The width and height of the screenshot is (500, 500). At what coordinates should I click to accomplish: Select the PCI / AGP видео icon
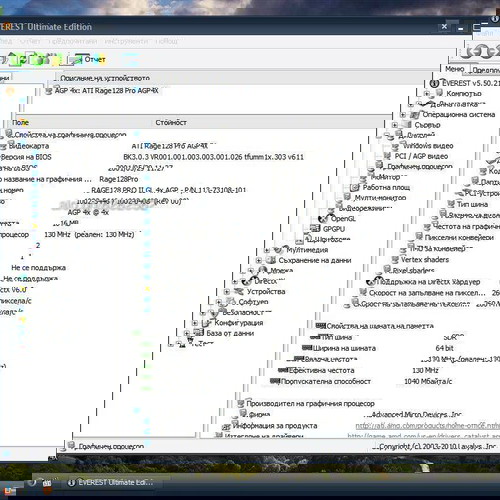387,156
